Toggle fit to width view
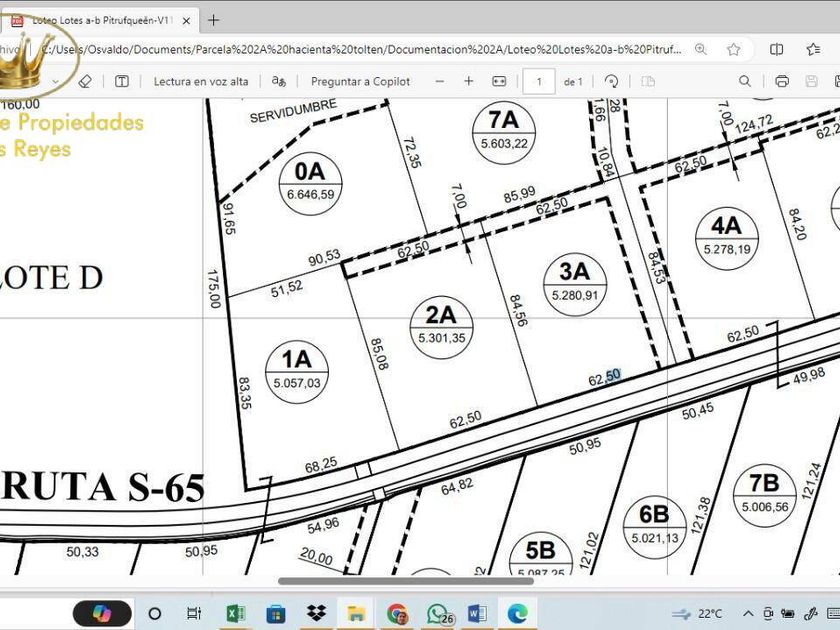 pyautogui.click(x=498, y=81)
